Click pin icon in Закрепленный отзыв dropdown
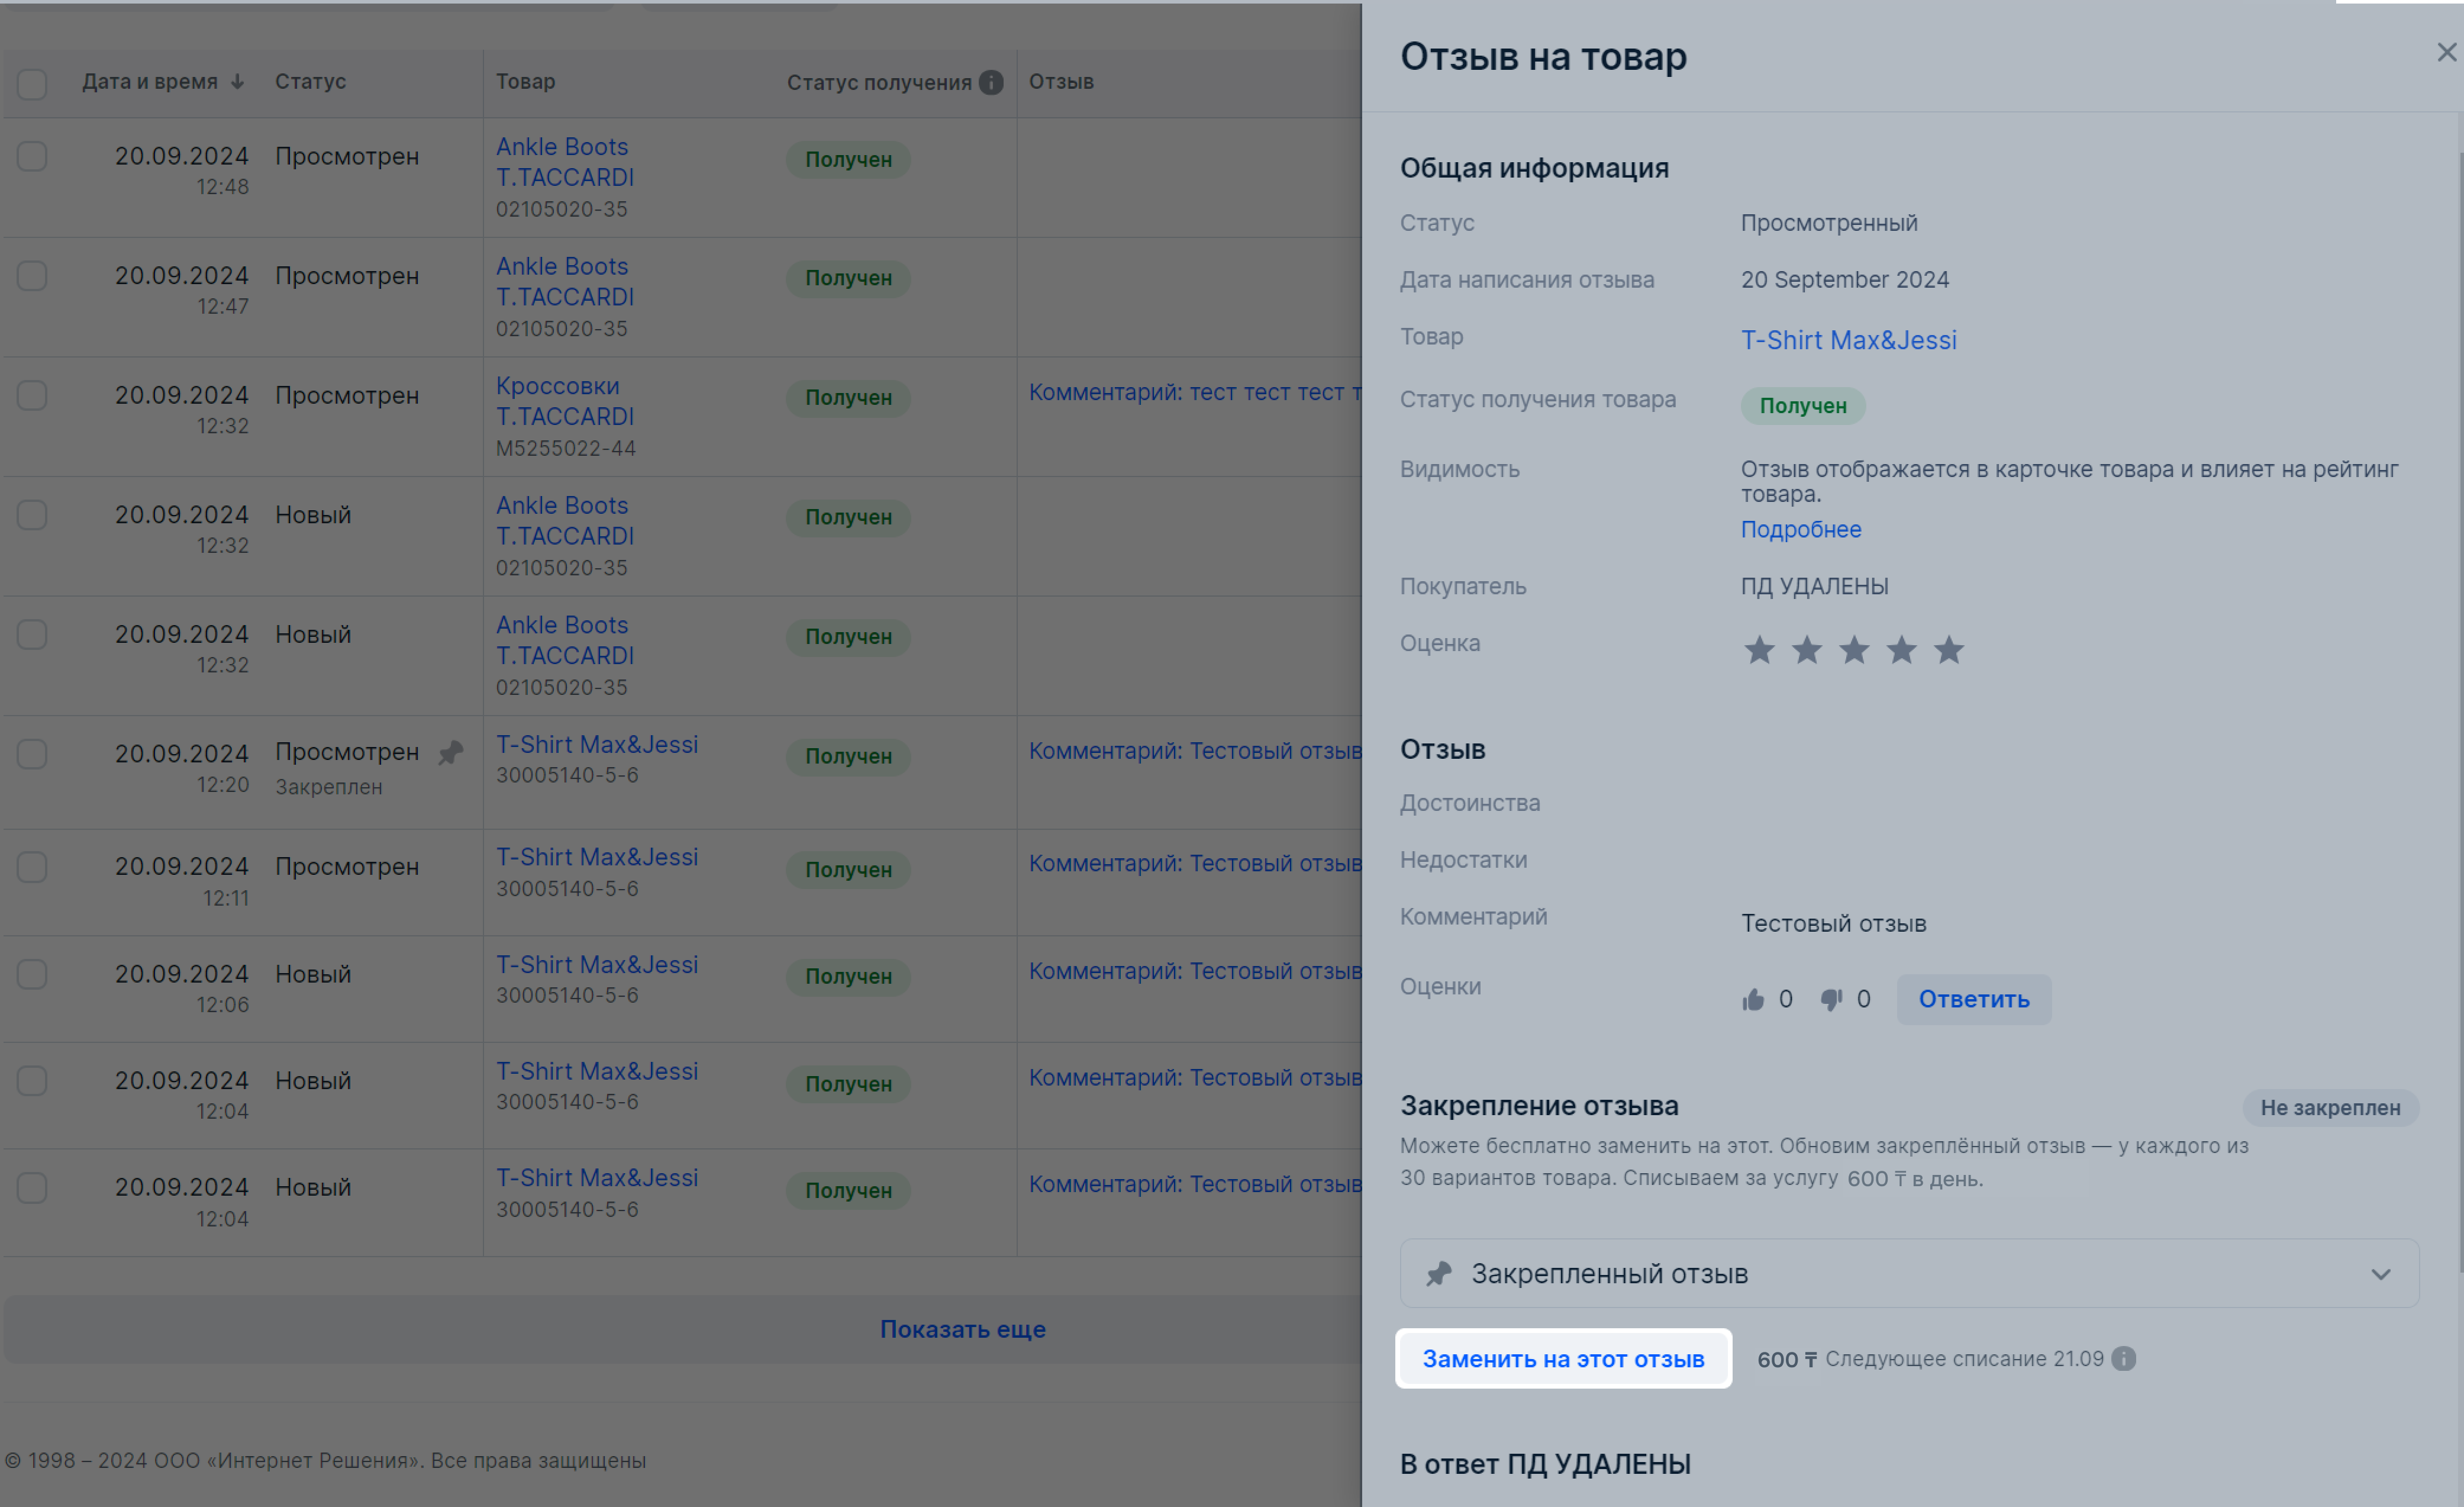This screenshot has width=2464, height=1507. [1438, 1273]
